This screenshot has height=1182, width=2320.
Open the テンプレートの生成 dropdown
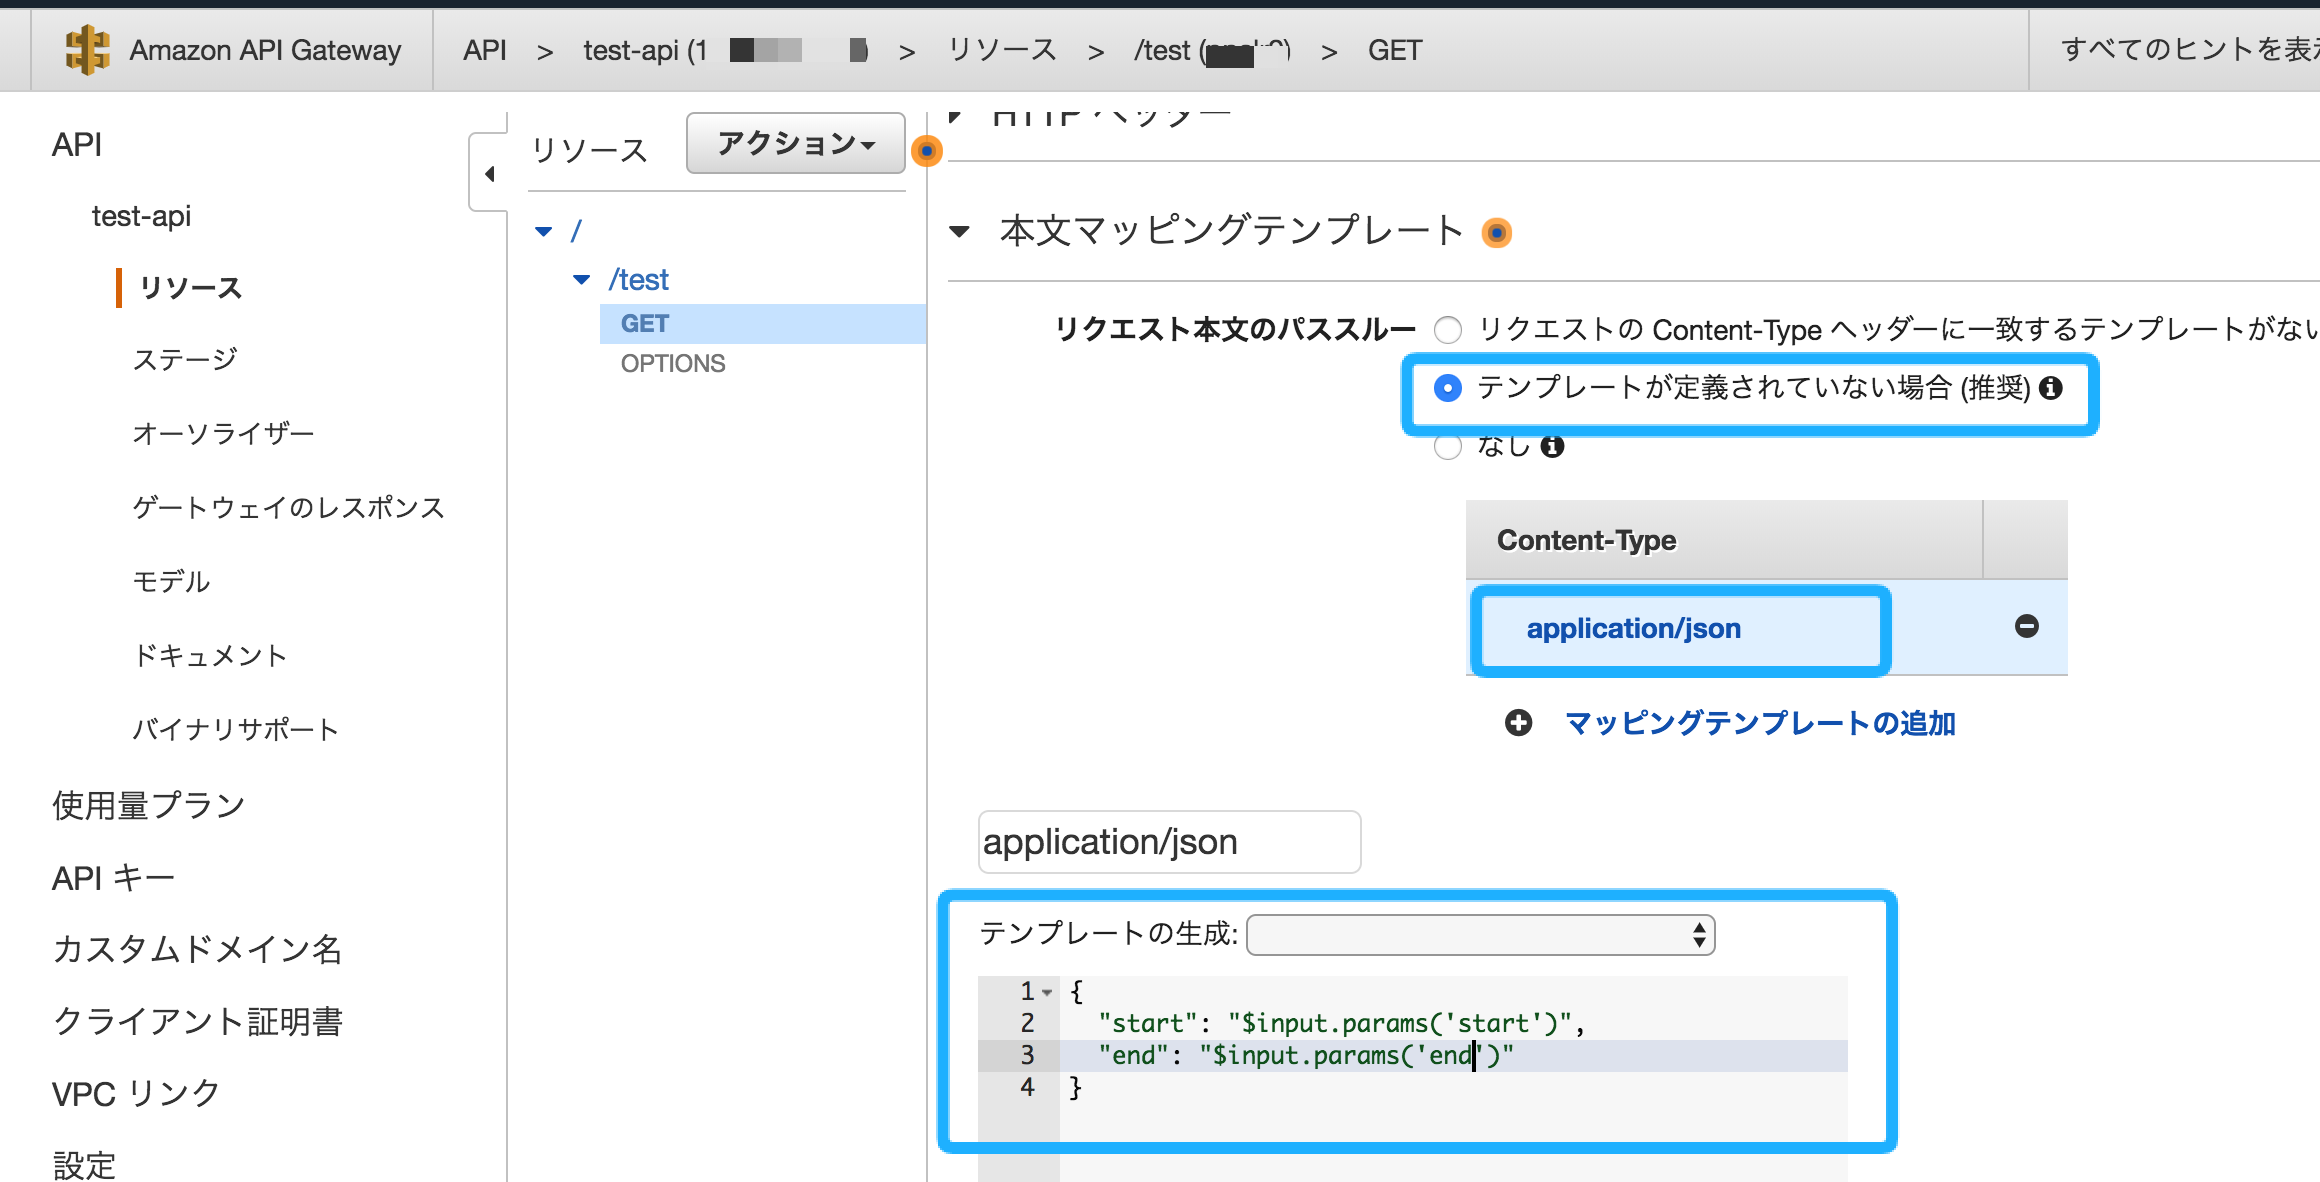pos(1480,935)
